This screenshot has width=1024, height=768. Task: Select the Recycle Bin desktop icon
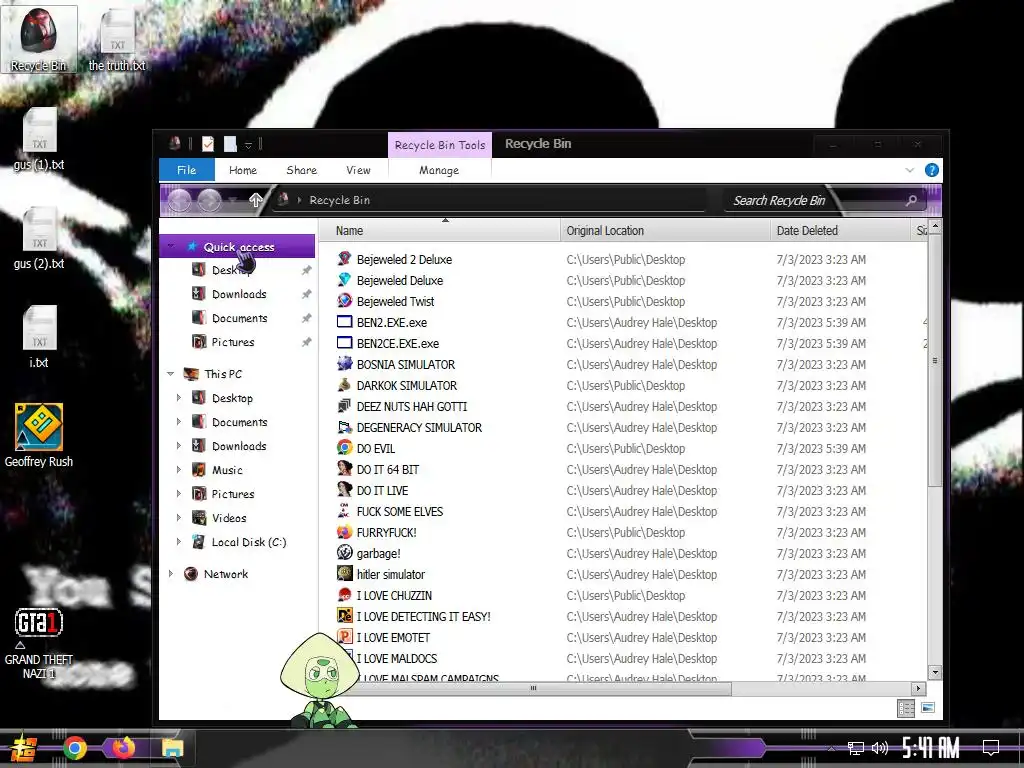pyautogui.click(x=39, y=39)
